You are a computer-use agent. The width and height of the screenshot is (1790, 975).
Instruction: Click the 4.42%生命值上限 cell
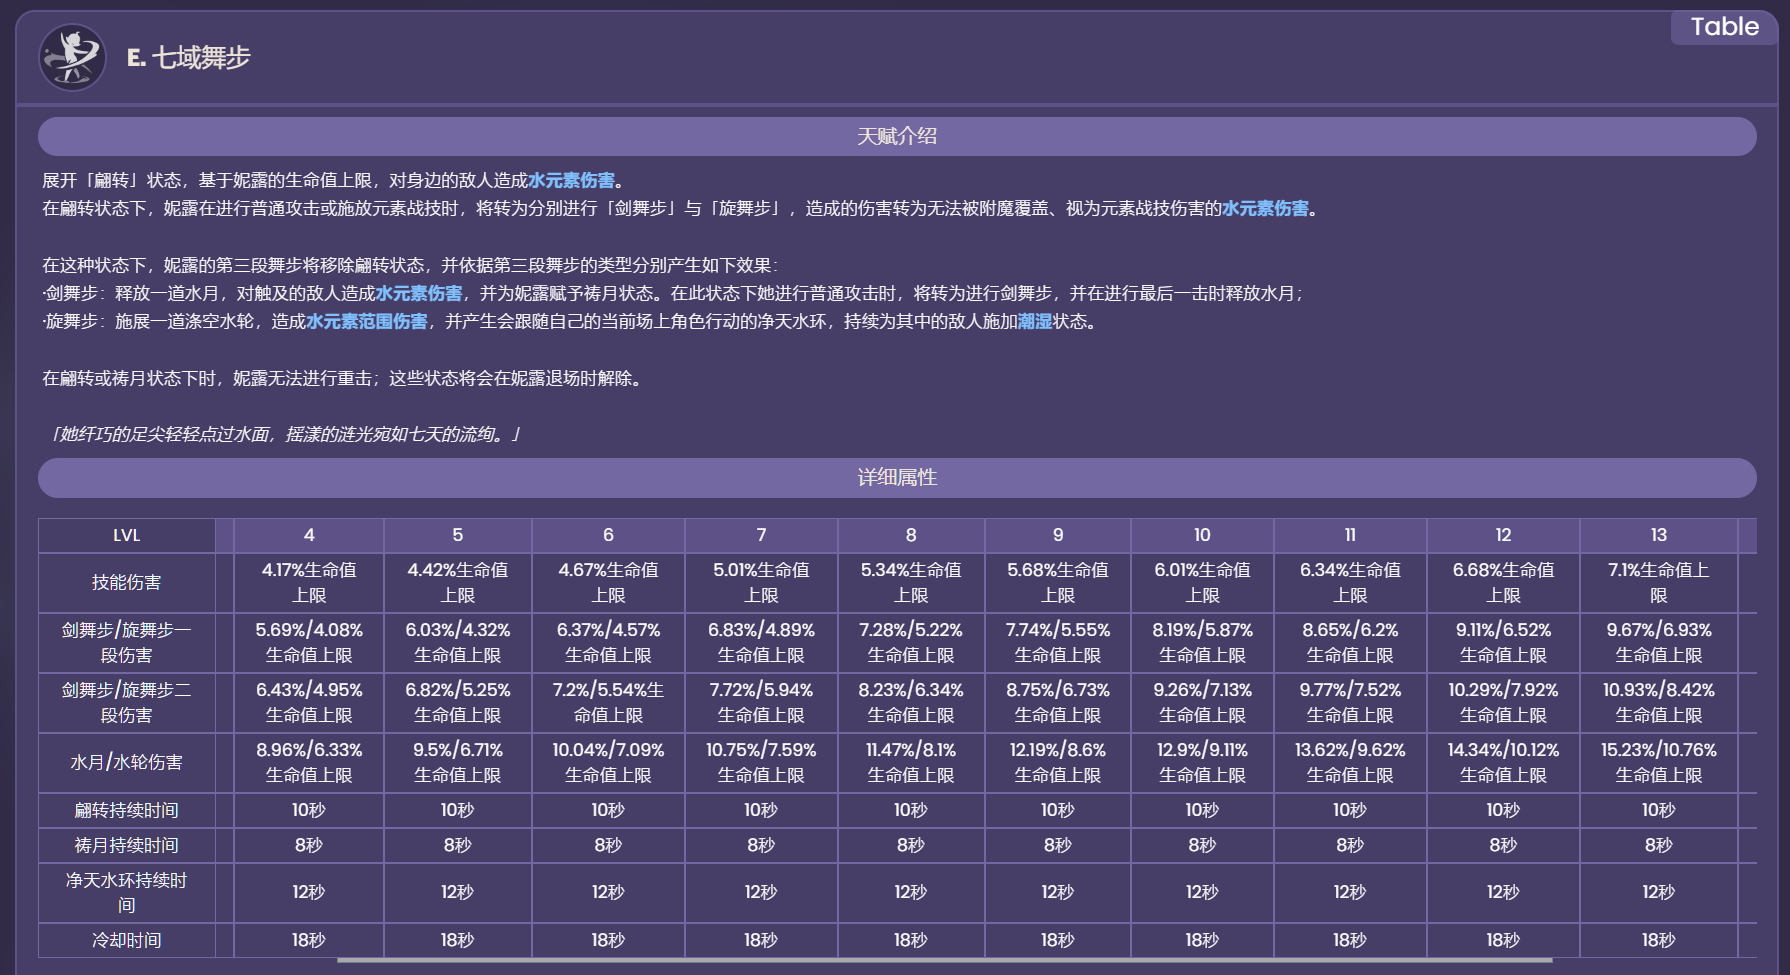pyautogui.click(x=458, y=583)
